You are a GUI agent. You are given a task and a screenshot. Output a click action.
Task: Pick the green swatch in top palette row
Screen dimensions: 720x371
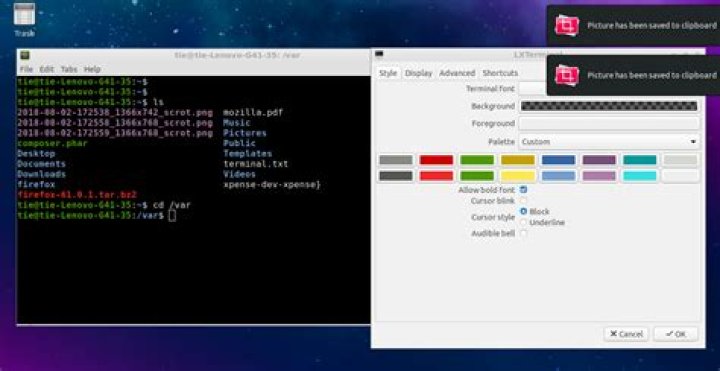[x=477, y=160]
